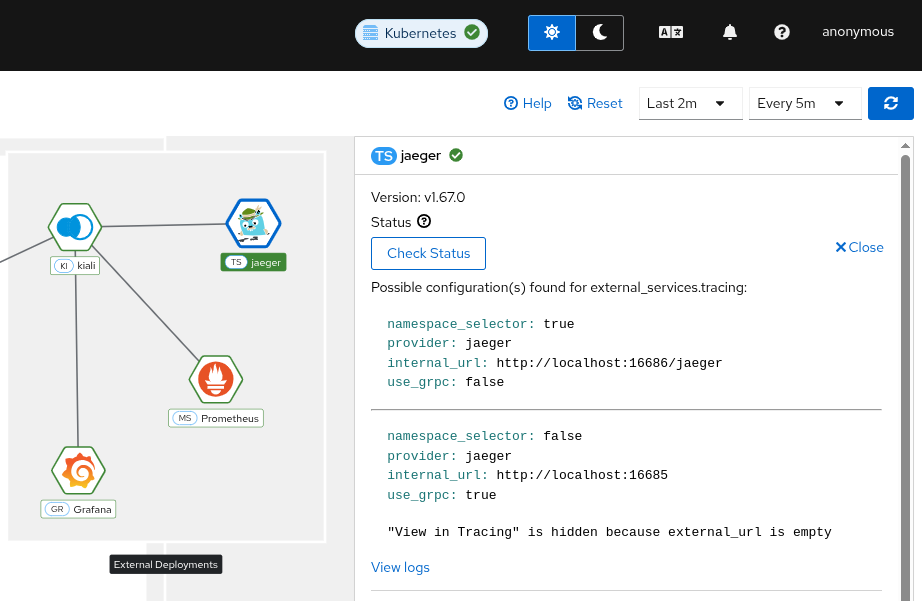Click the side panel vertical scrollbar

coord(906,376)
